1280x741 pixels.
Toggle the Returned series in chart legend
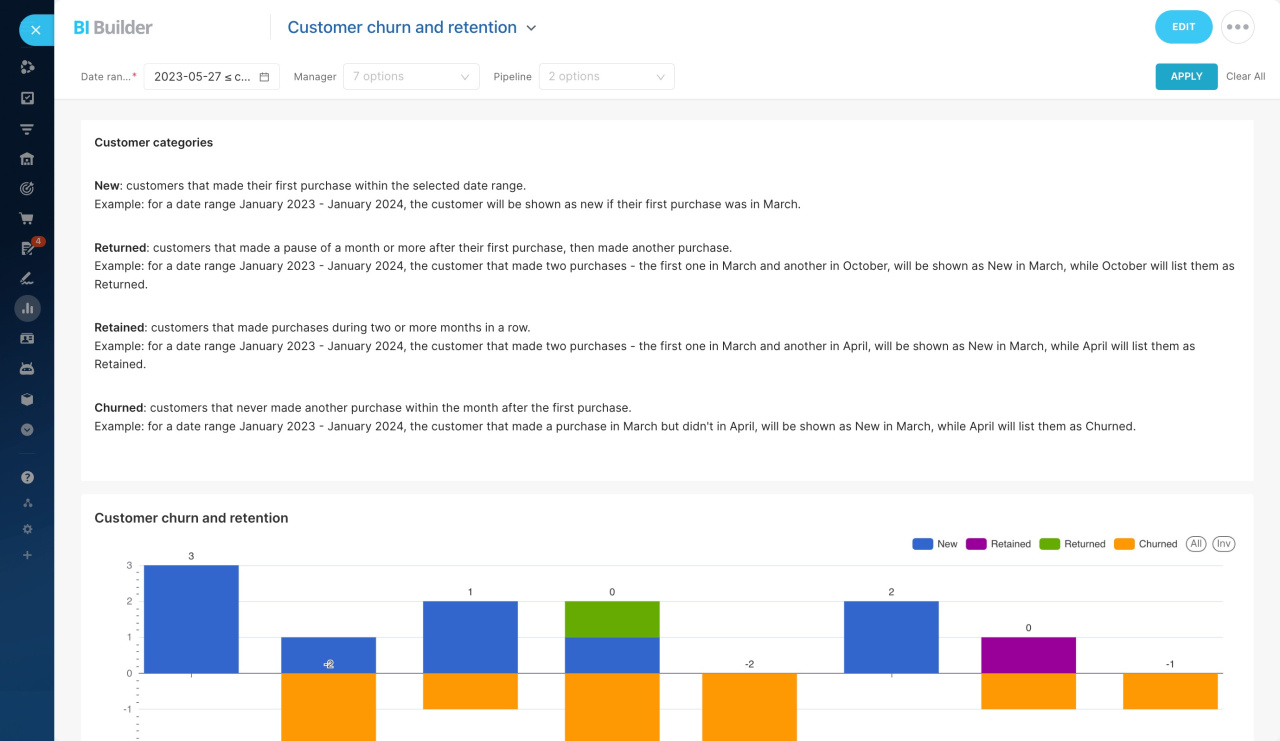point(1072,544)
